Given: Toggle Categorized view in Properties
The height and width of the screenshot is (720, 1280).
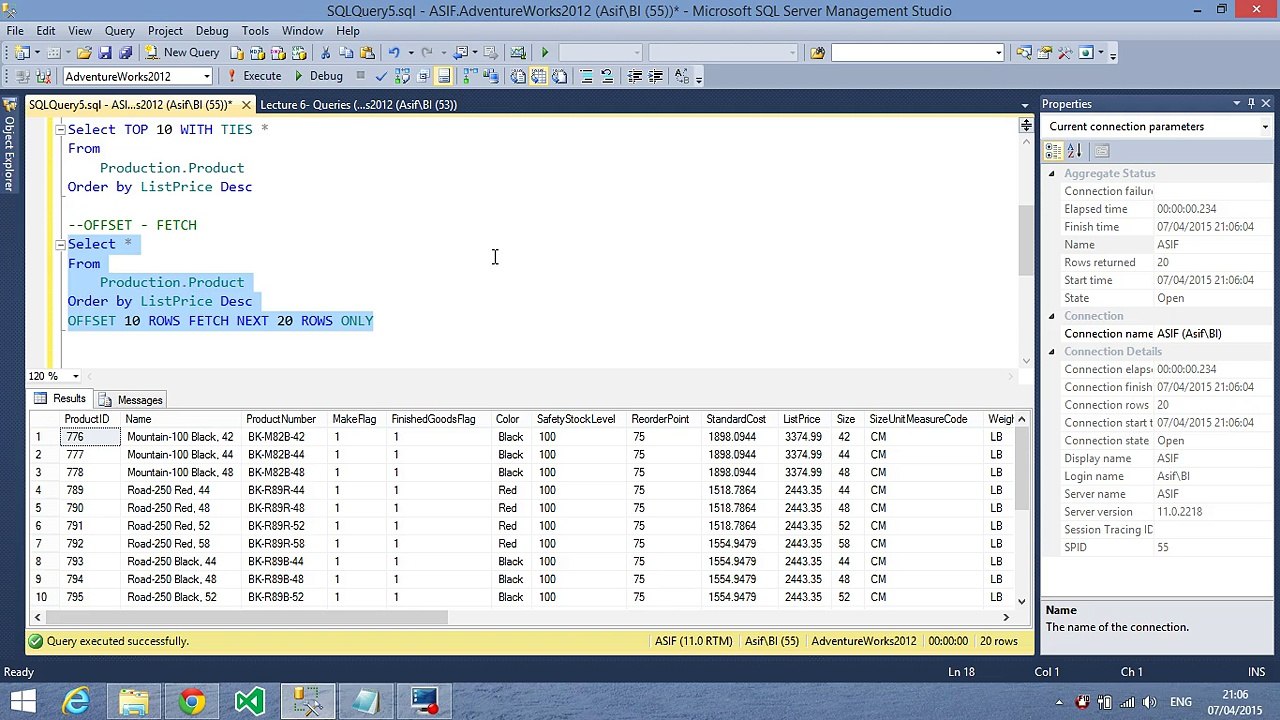Looking at the screenshot, I should tap(1053, 151).
